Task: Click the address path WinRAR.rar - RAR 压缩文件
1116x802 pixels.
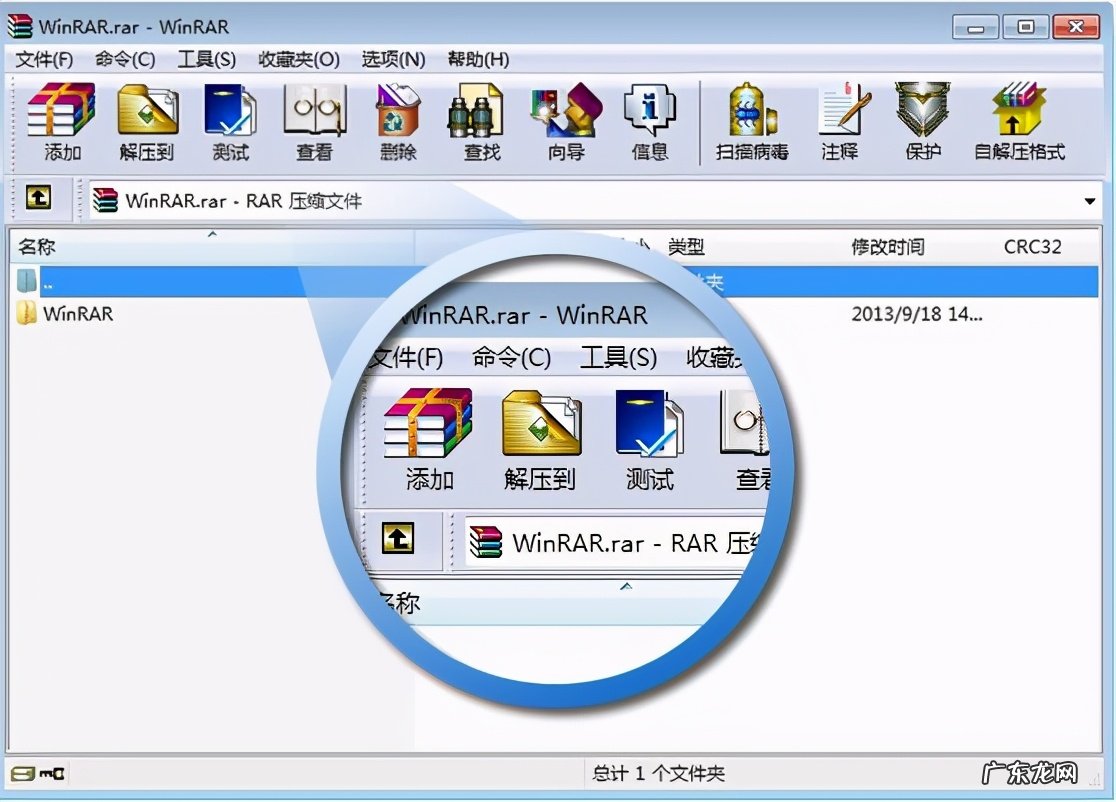Action: (243, 201)
